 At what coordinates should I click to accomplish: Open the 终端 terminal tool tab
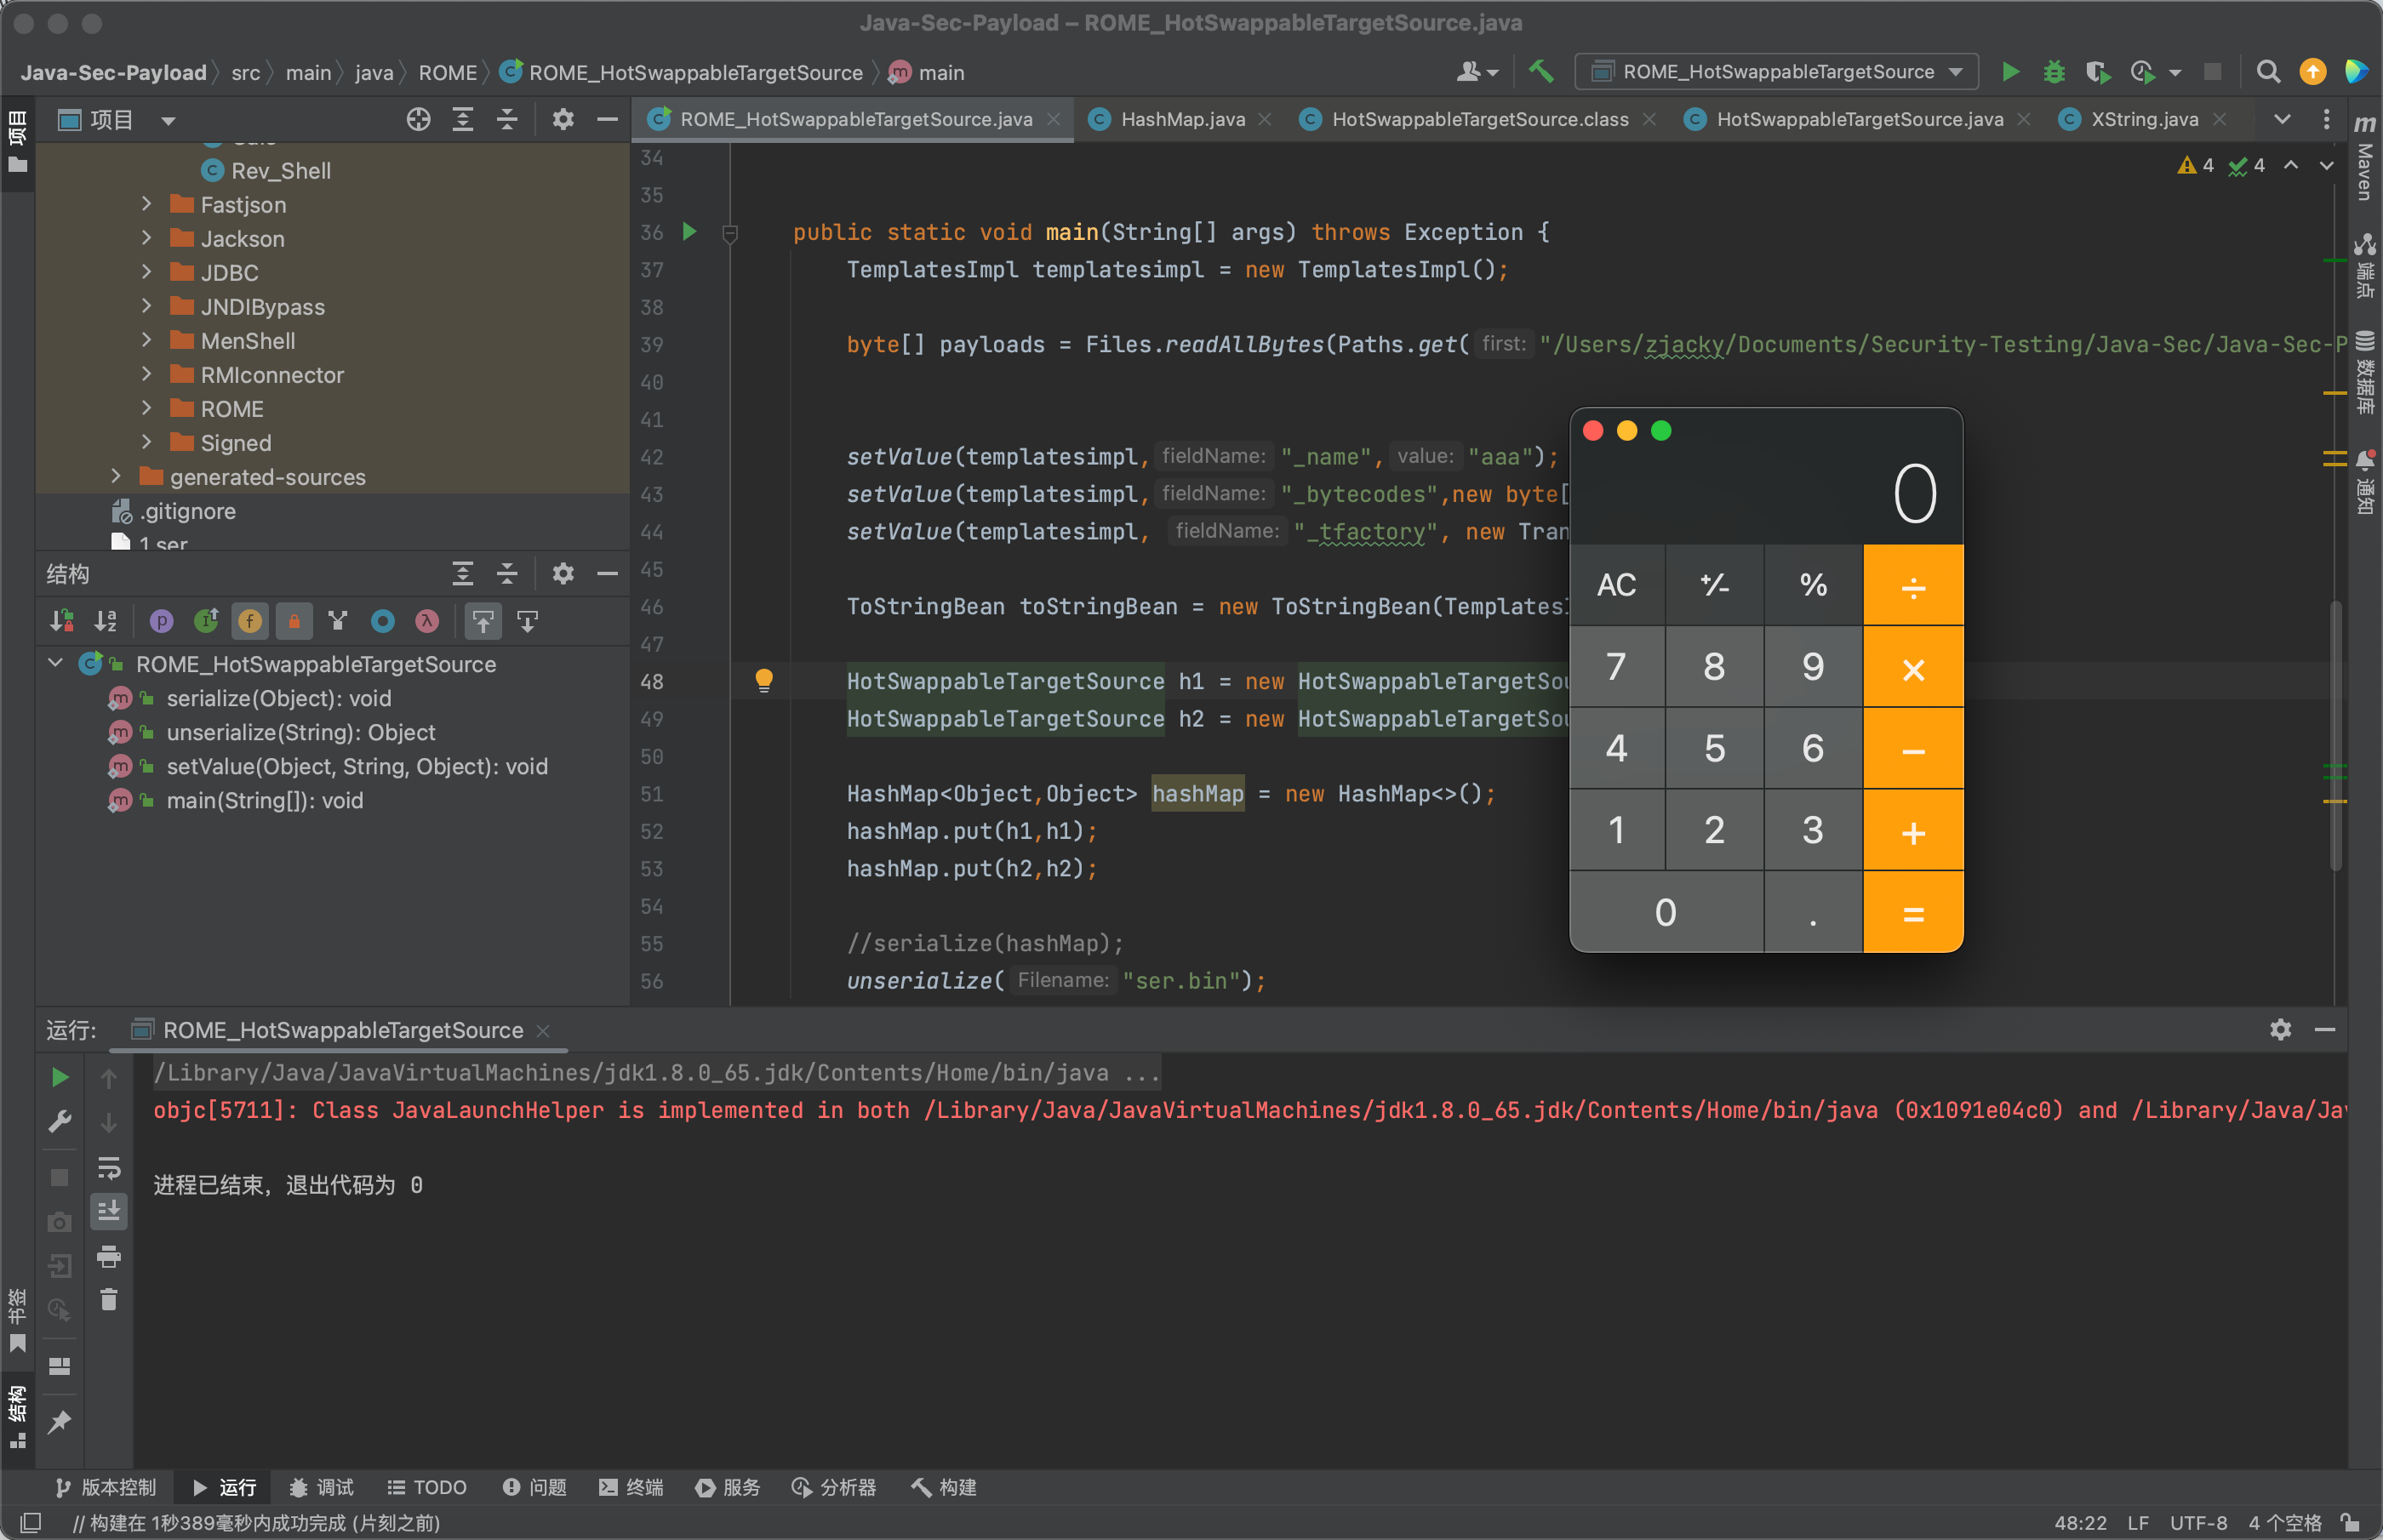pyautogui.click(x=631, y=1487)
